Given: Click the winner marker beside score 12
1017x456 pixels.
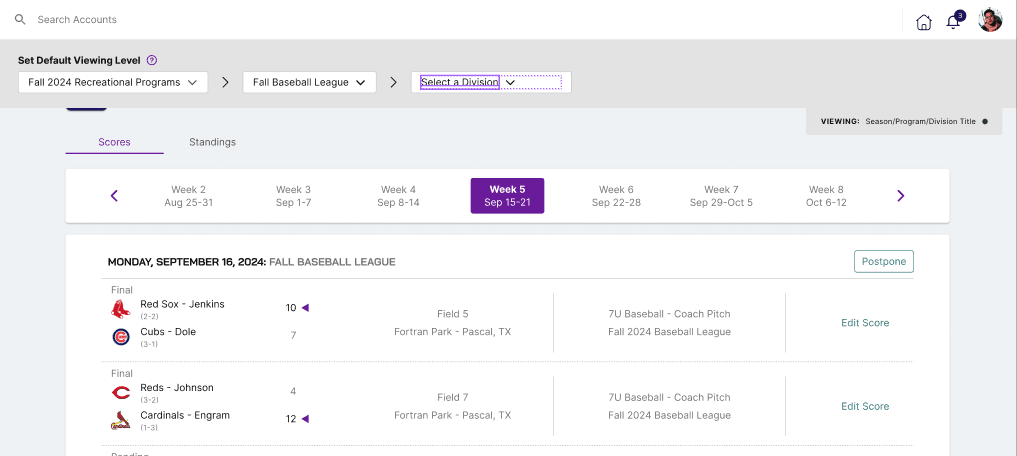Looking at the screenshot, I should click(x=305, y=418).
